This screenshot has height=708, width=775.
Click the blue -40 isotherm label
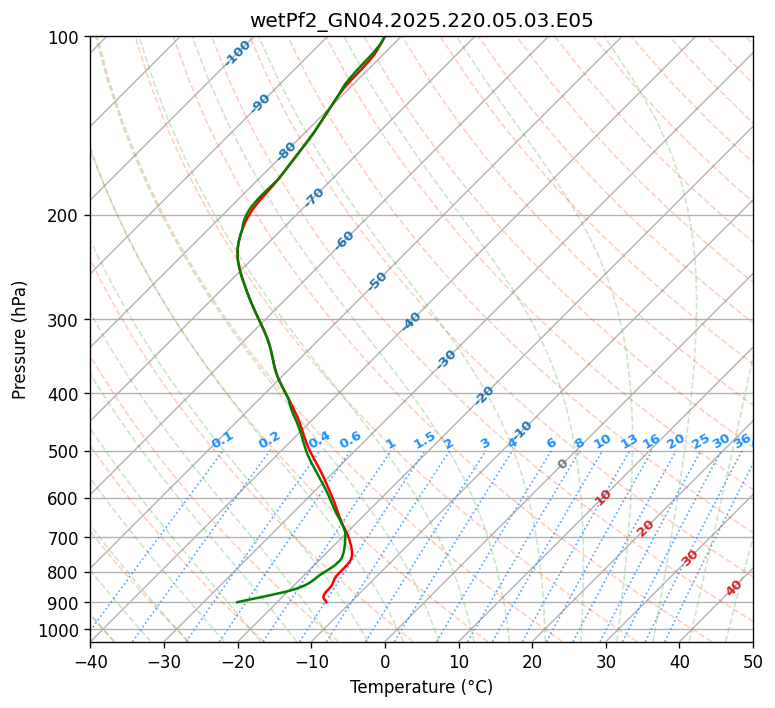click(x=410, y=321)
